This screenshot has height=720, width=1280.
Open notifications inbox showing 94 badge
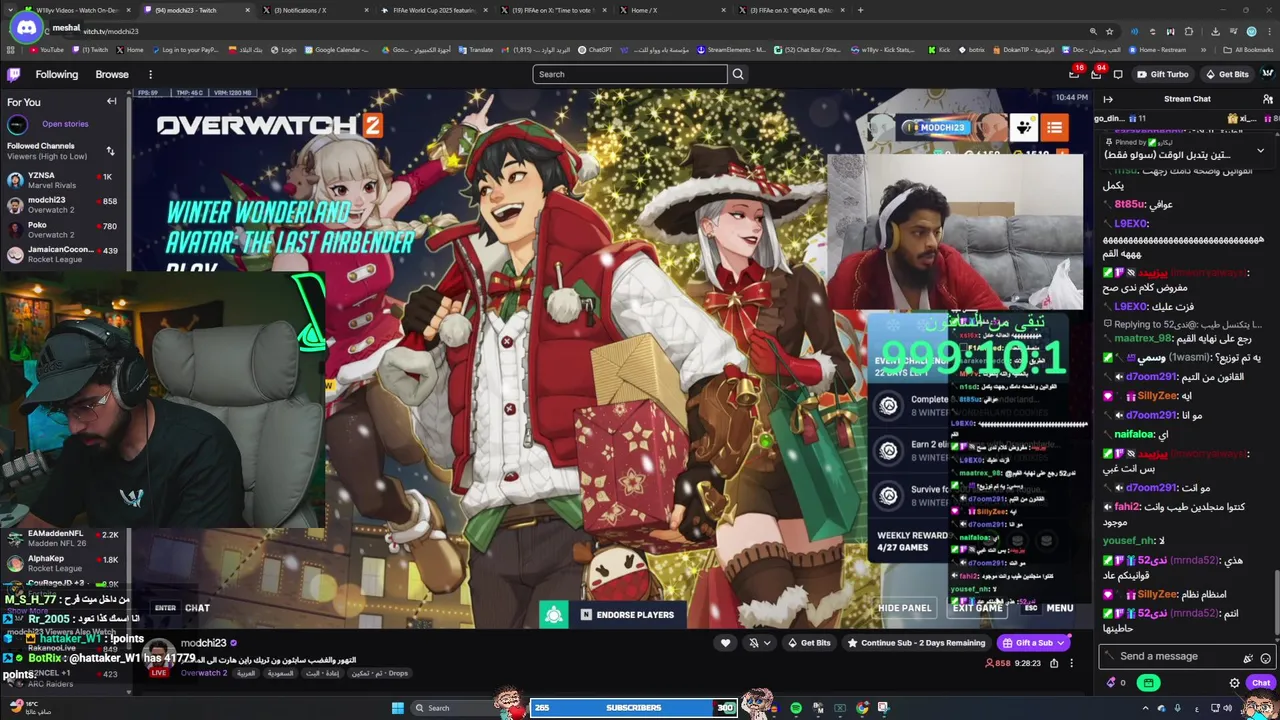1096,74
